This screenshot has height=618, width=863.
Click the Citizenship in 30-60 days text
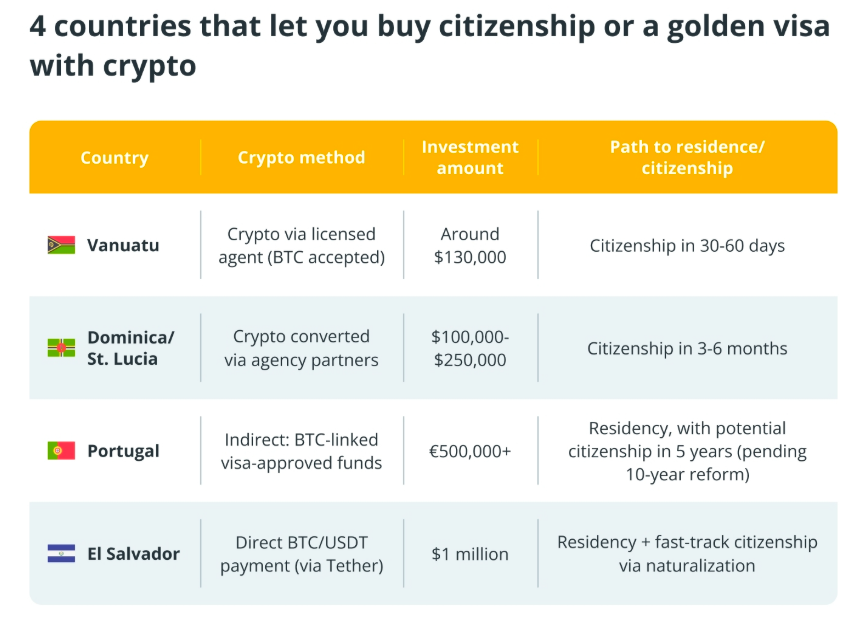[x=687, y=245]
